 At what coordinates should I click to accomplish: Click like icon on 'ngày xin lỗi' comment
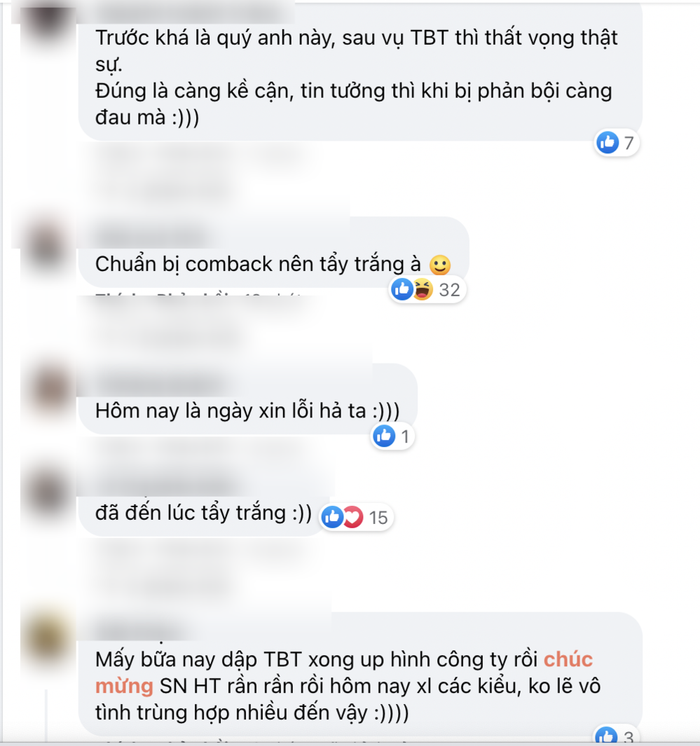click(x=384, y=436)
